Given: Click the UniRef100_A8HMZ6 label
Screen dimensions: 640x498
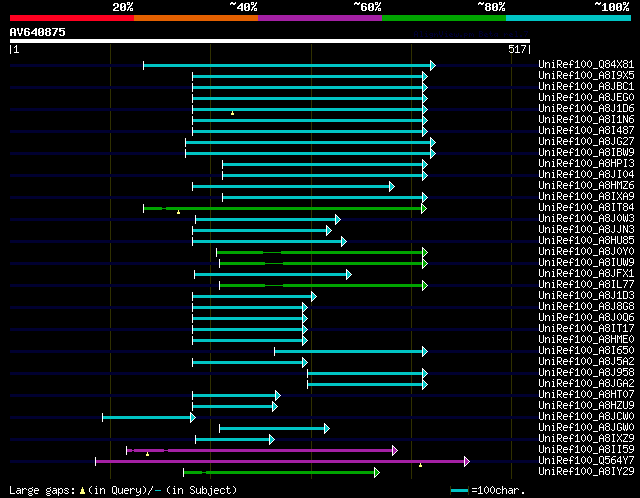Looking at the screenshot, I should 586,186.
